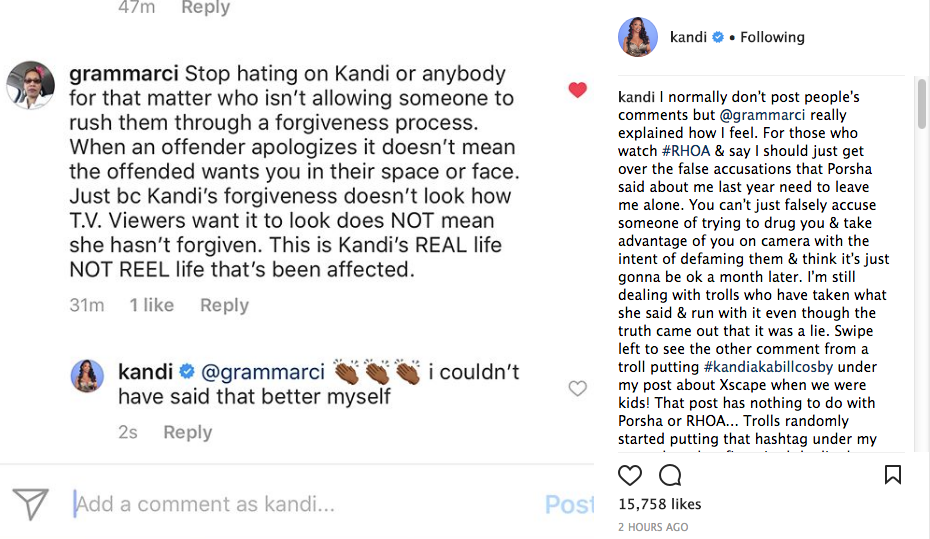Tap the paper plane share icon
The image size is (930, 539).
(x=31, y=504)
